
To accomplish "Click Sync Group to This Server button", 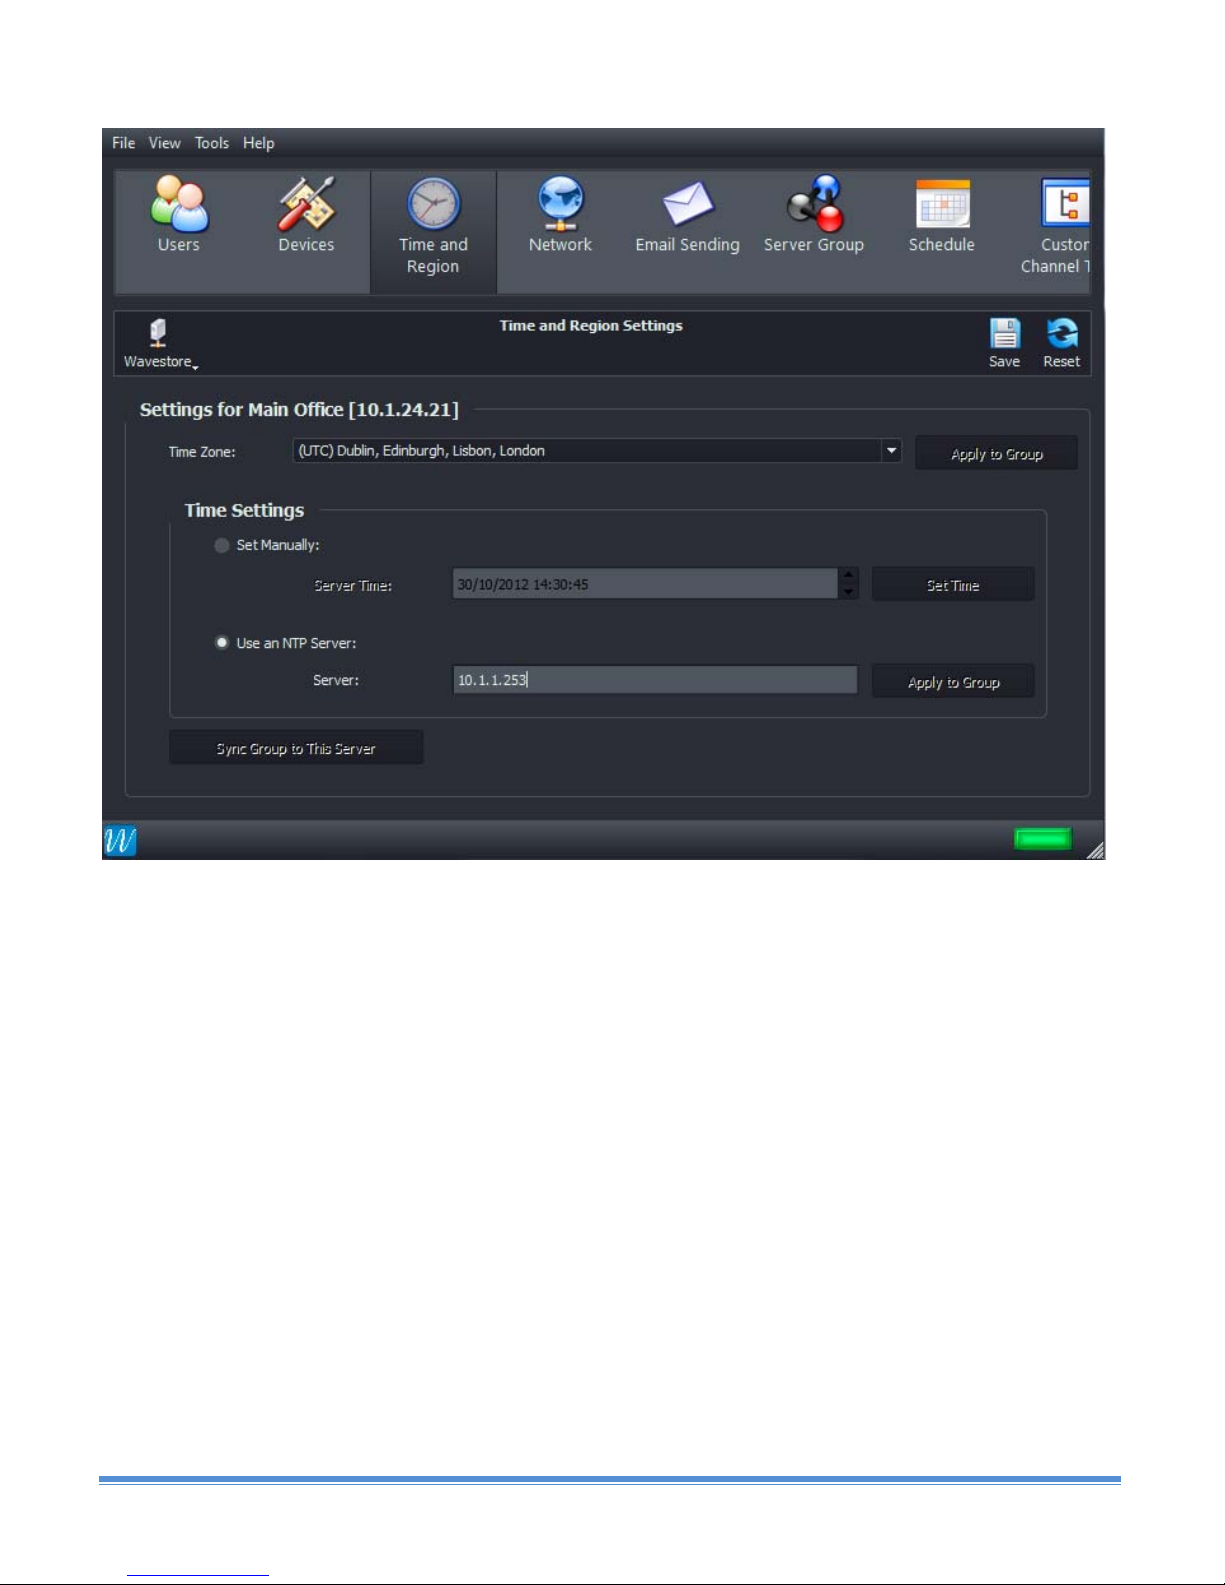I will [x=296, y=748].
